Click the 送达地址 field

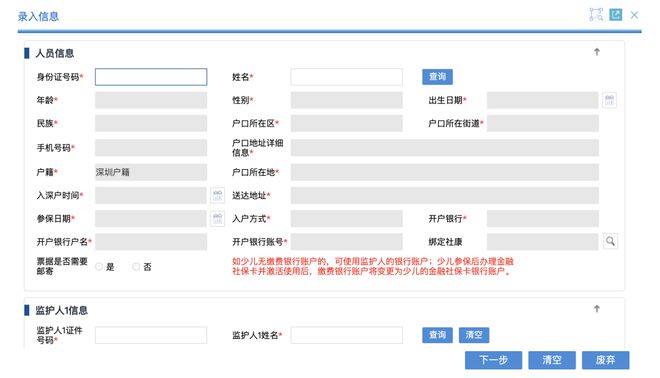point(444,195)
